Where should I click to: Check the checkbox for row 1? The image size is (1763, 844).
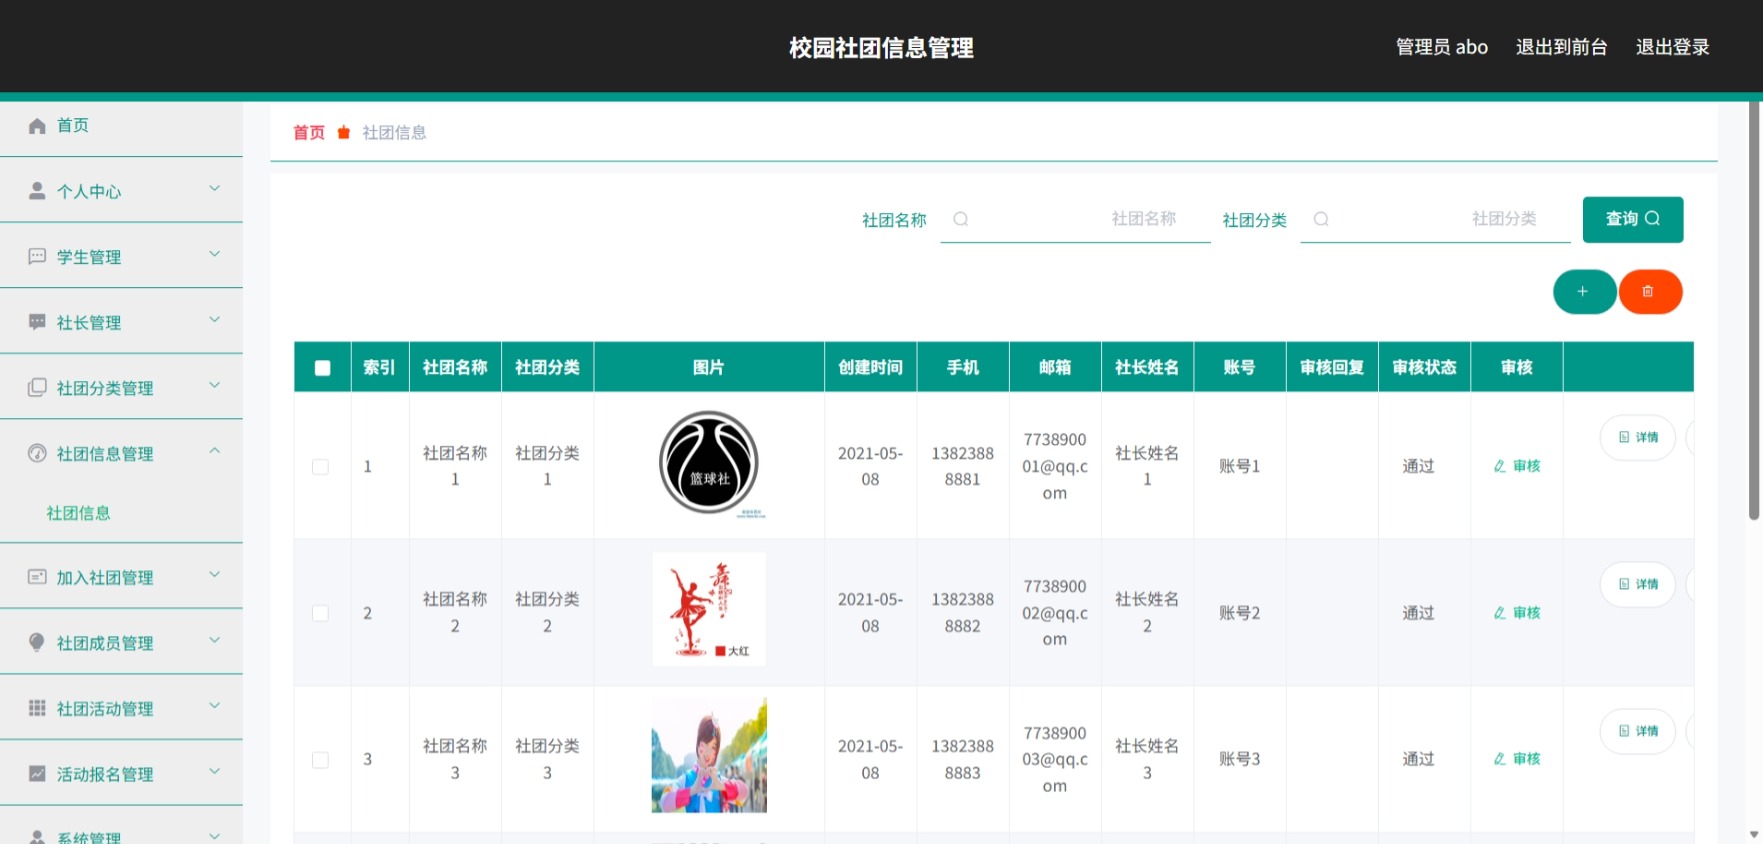pos(320,467)
